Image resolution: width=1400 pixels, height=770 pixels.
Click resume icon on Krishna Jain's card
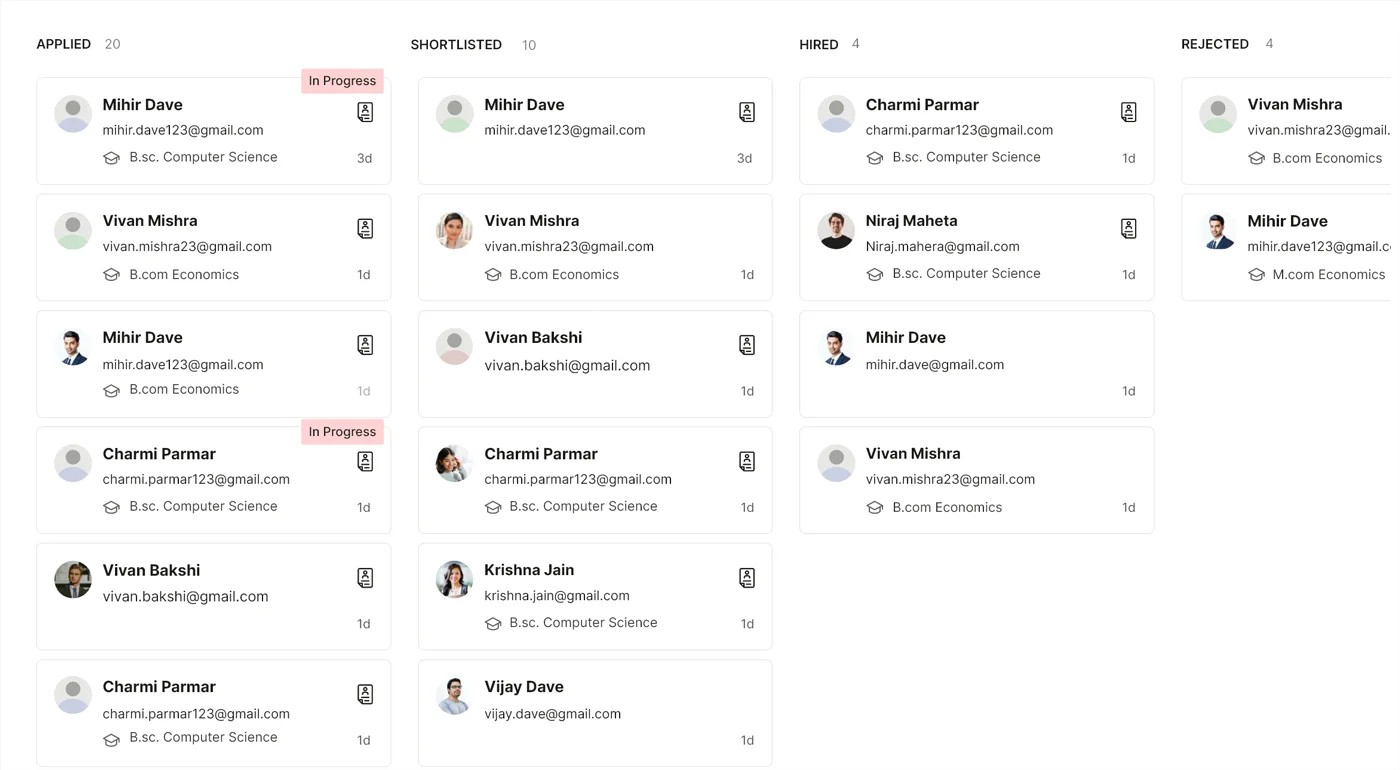(746, 578)
